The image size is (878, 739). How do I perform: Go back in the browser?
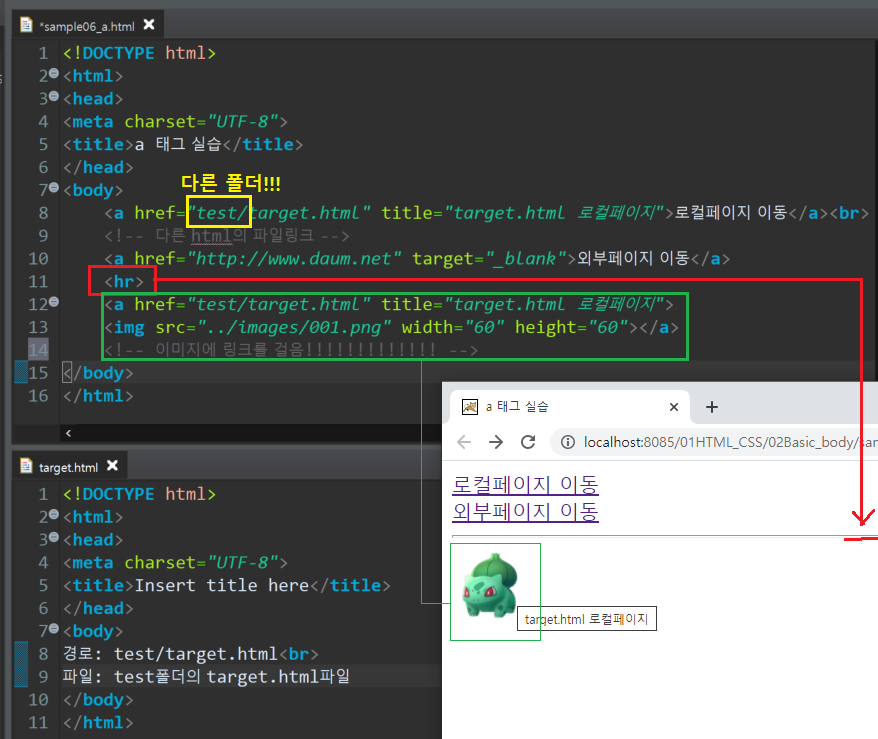tap(464, 442)
